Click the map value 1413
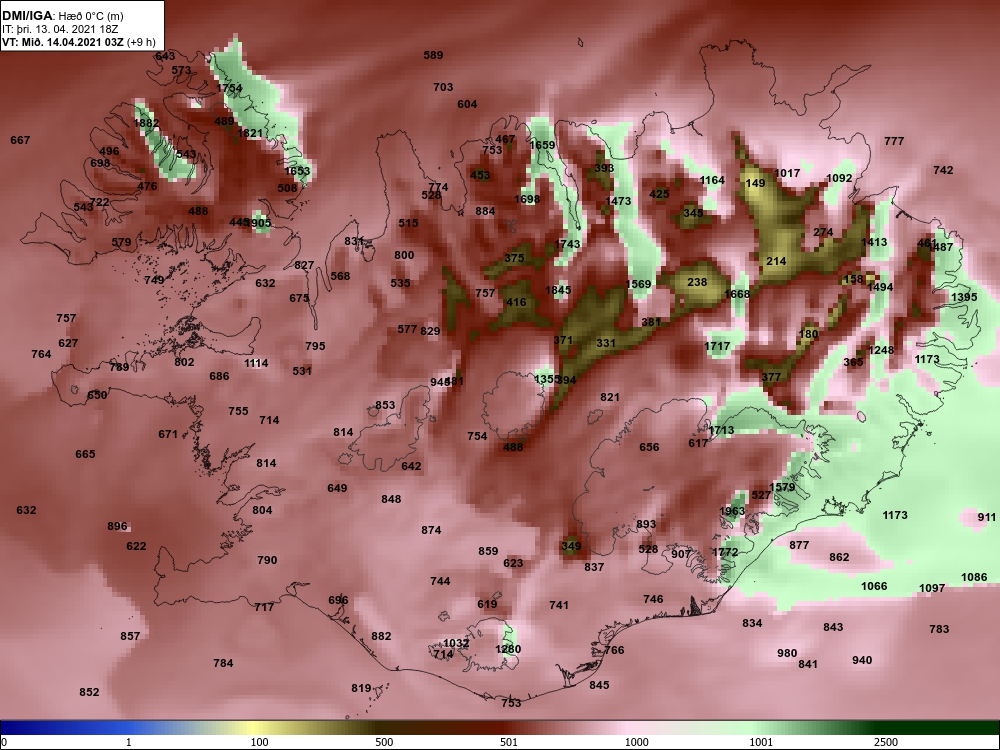The height and width of the screenshot is (750, 1000). point(874,242)
